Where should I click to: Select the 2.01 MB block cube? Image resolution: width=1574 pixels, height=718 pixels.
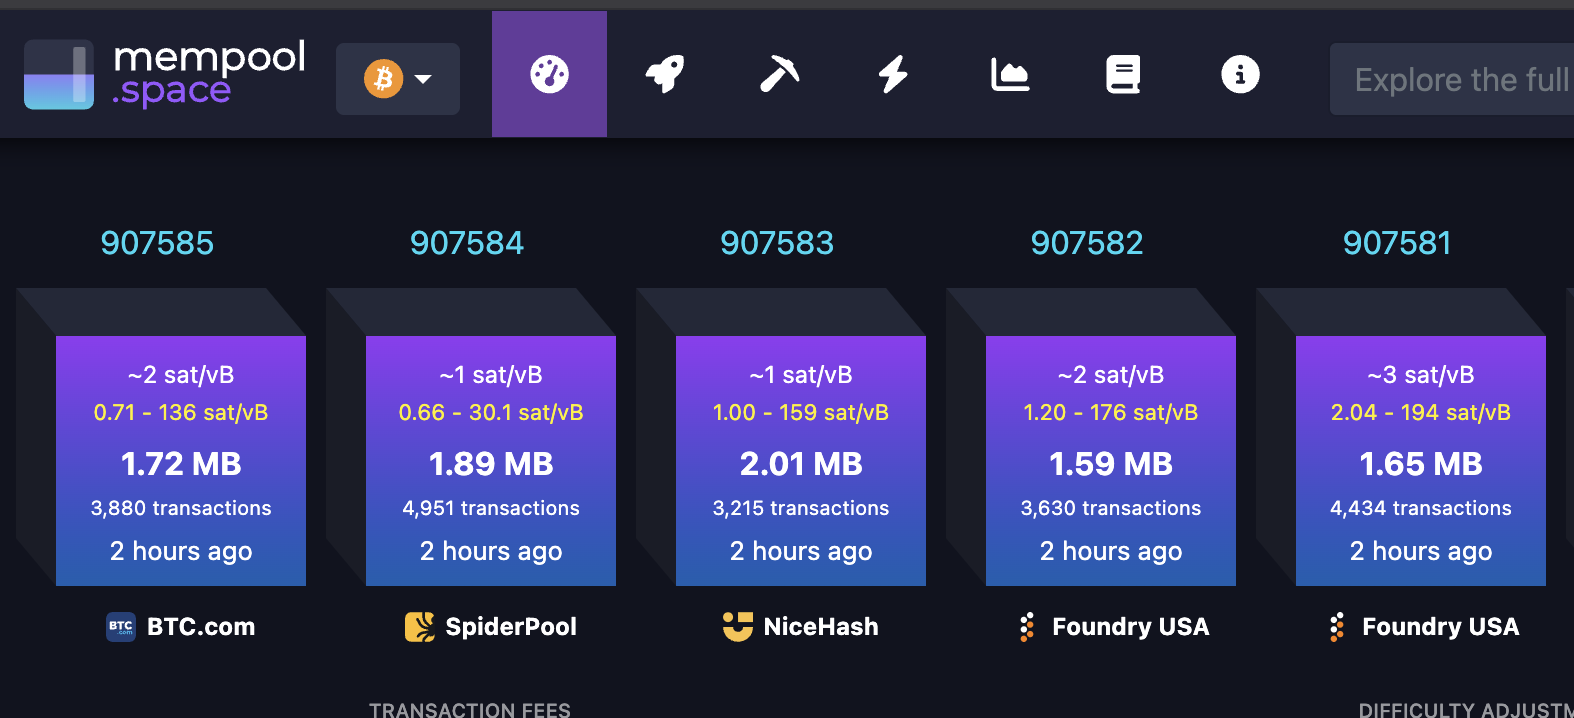tap(801, 461)
